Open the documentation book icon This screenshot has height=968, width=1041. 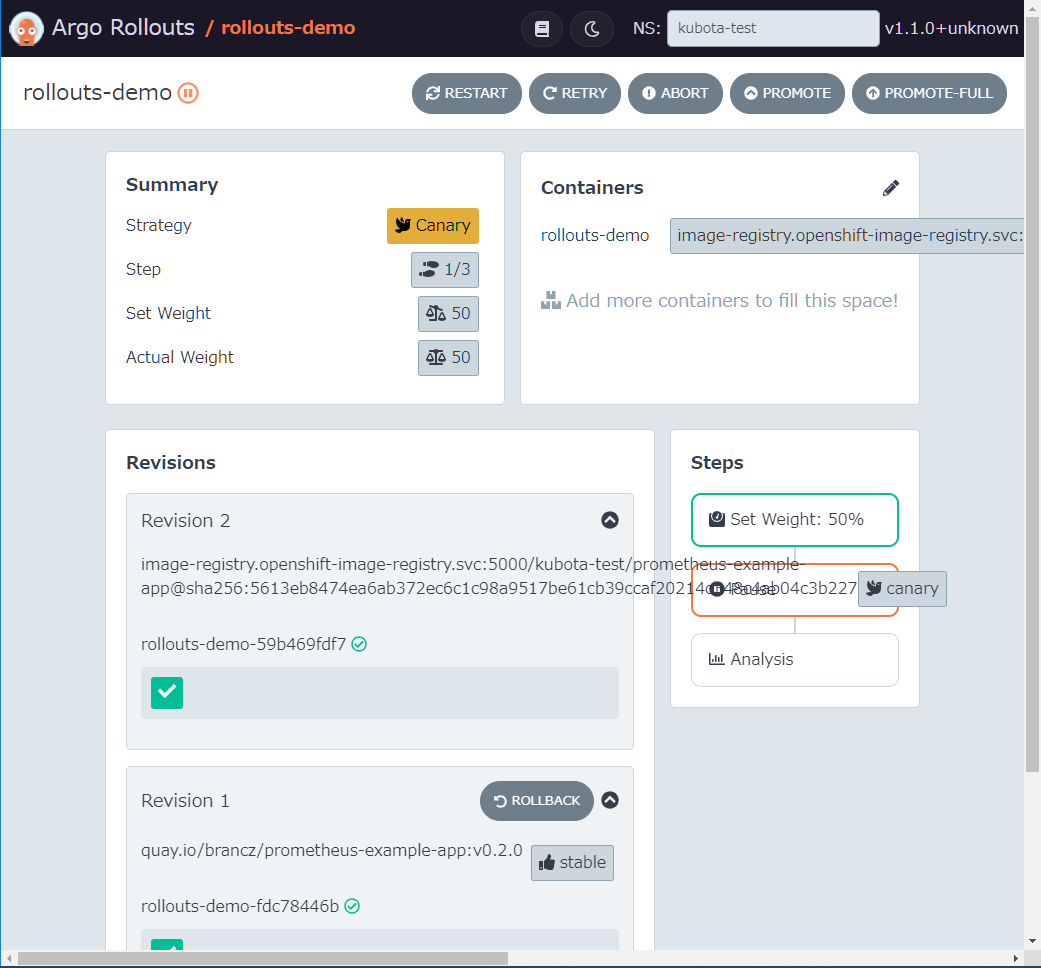(x=542, y=29)
